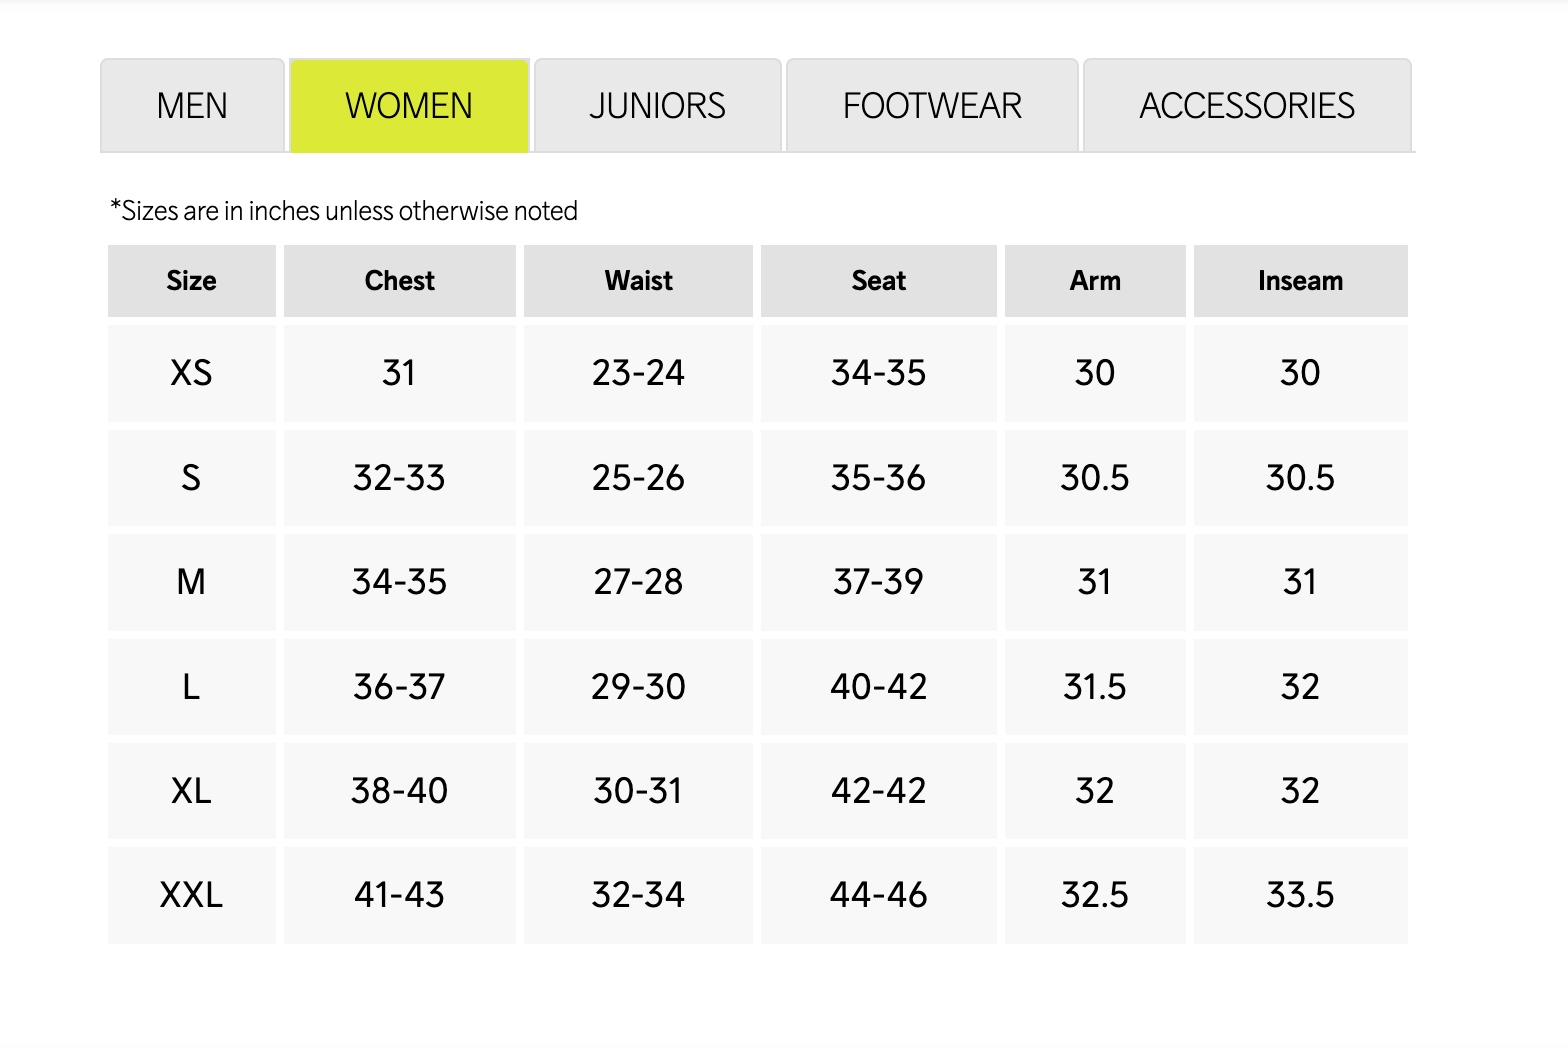Viewport: 1568px width, 1050px height.
Task: Show the ACCESSORIES size chart tab
Action: pyautogui.click(x=1247, y=106)
